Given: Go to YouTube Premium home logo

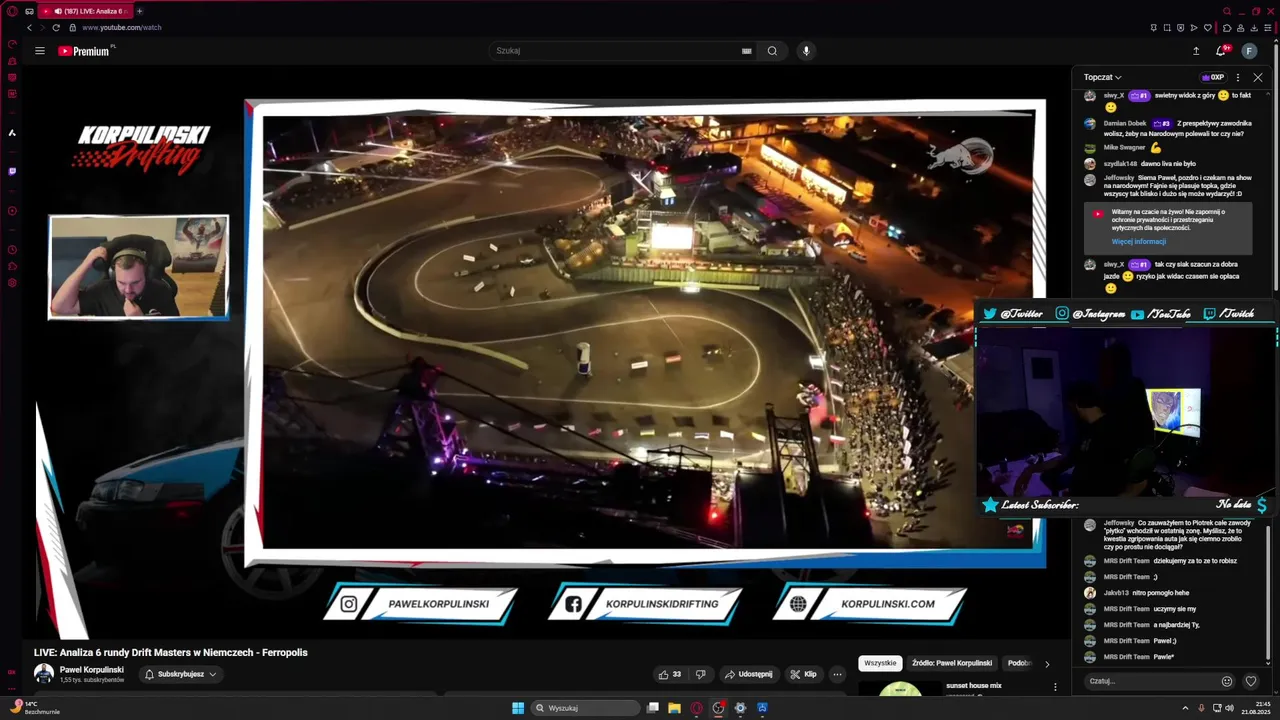Looking at the screenshot, I should tap(86, 51).
